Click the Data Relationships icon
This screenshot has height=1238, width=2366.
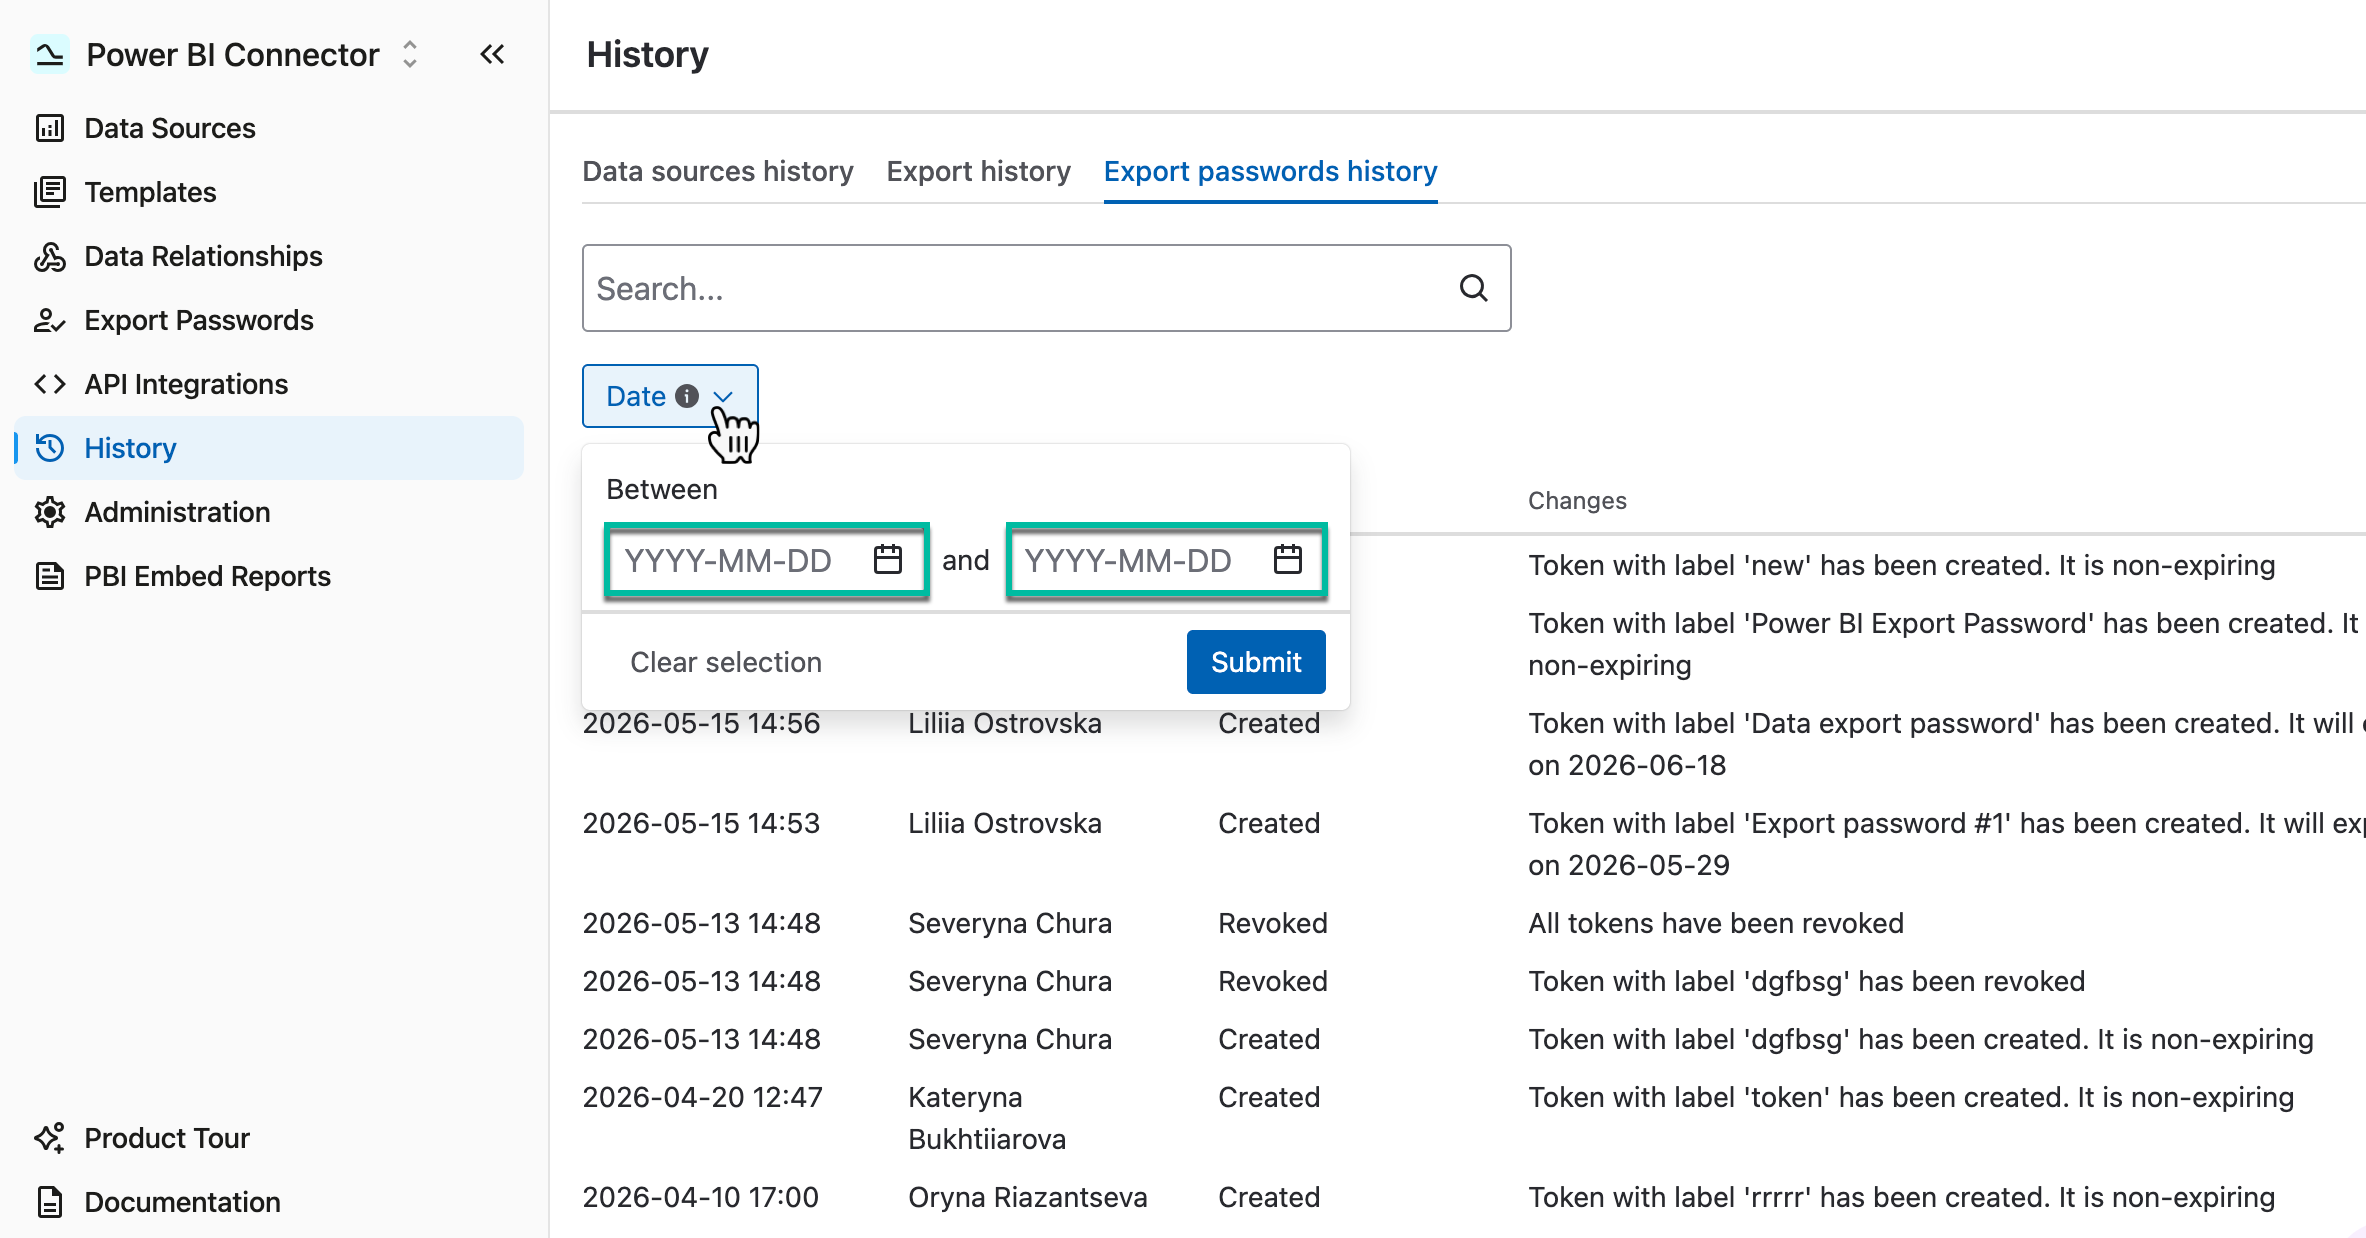50,256
